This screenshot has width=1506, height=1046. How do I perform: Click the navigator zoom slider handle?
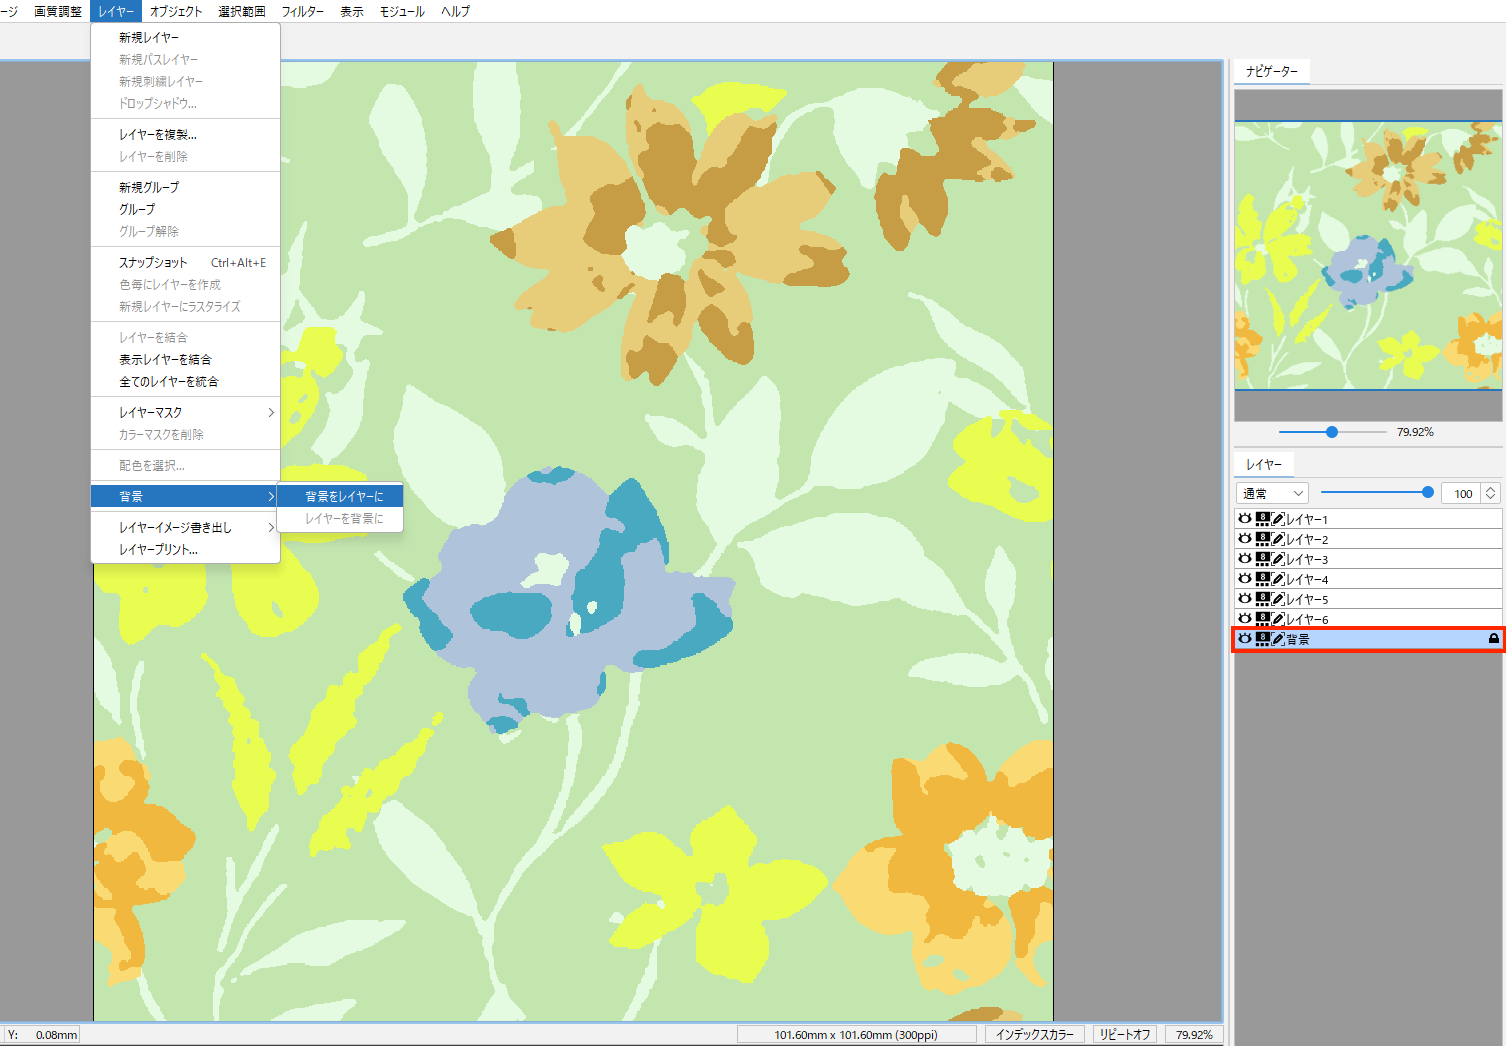(1332, 432)
